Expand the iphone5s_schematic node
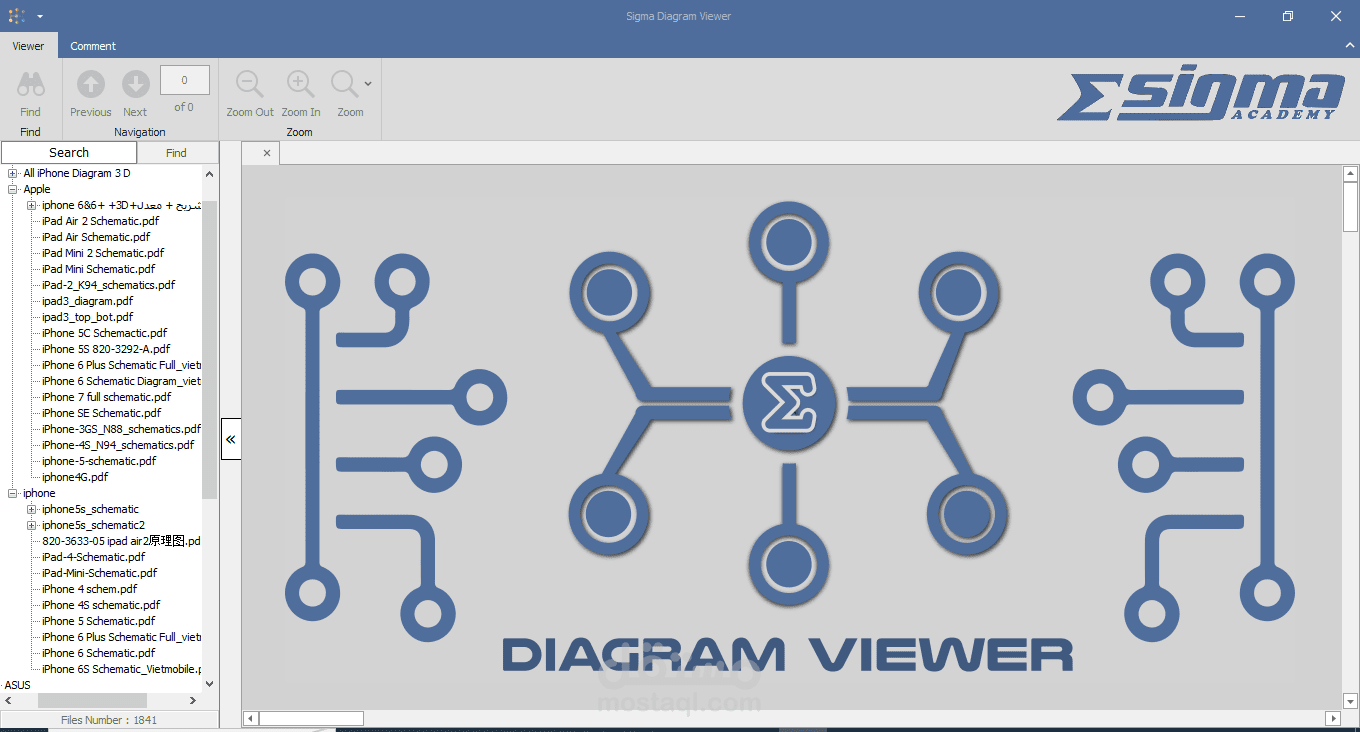 point(30,509)
